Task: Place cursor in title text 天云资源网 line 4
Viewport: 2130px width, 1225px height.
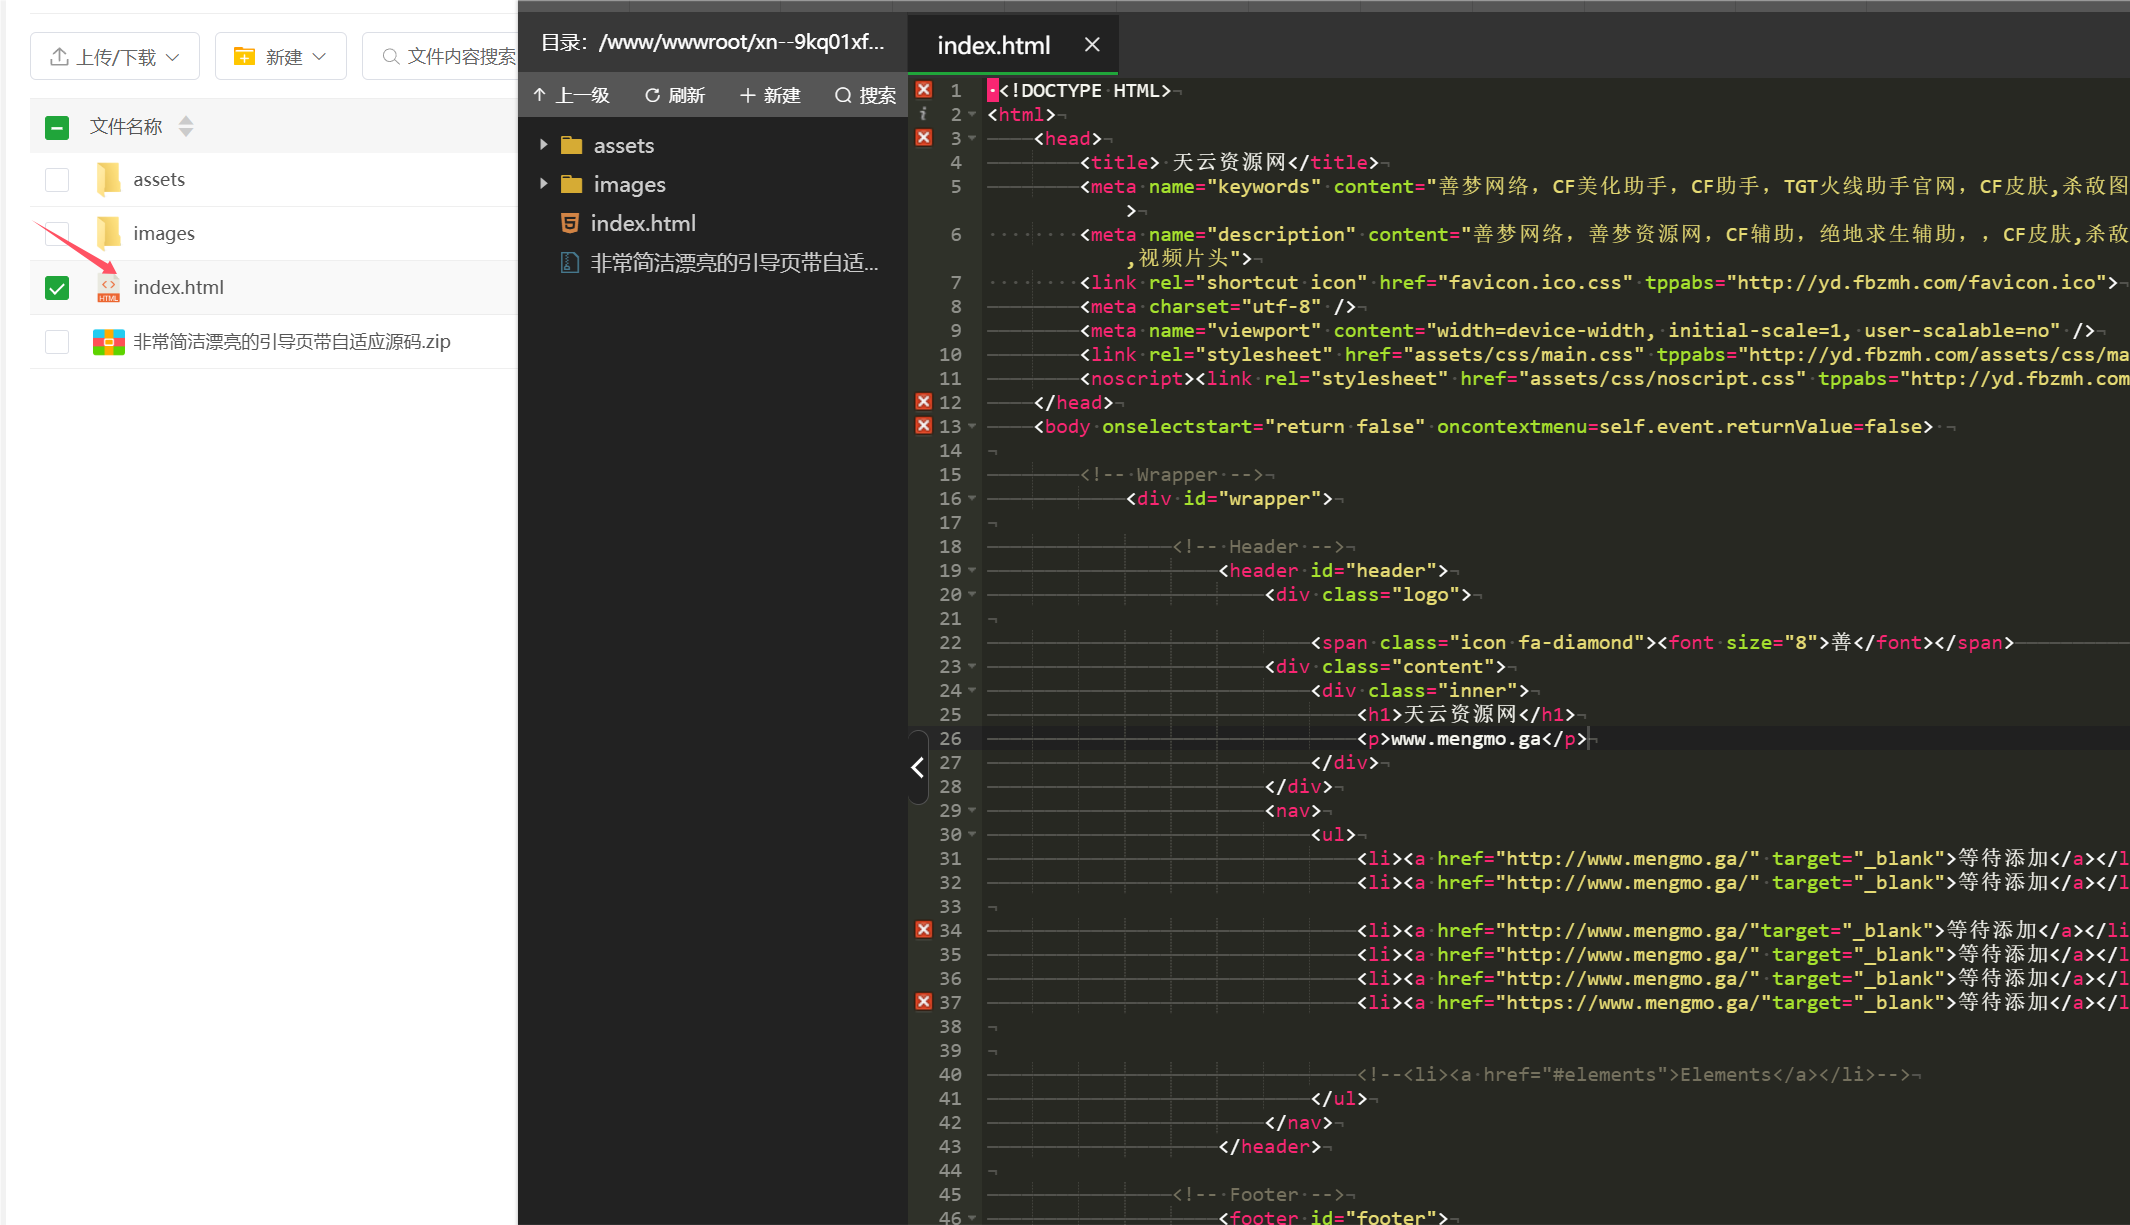Action: [x=1229, y=162]
